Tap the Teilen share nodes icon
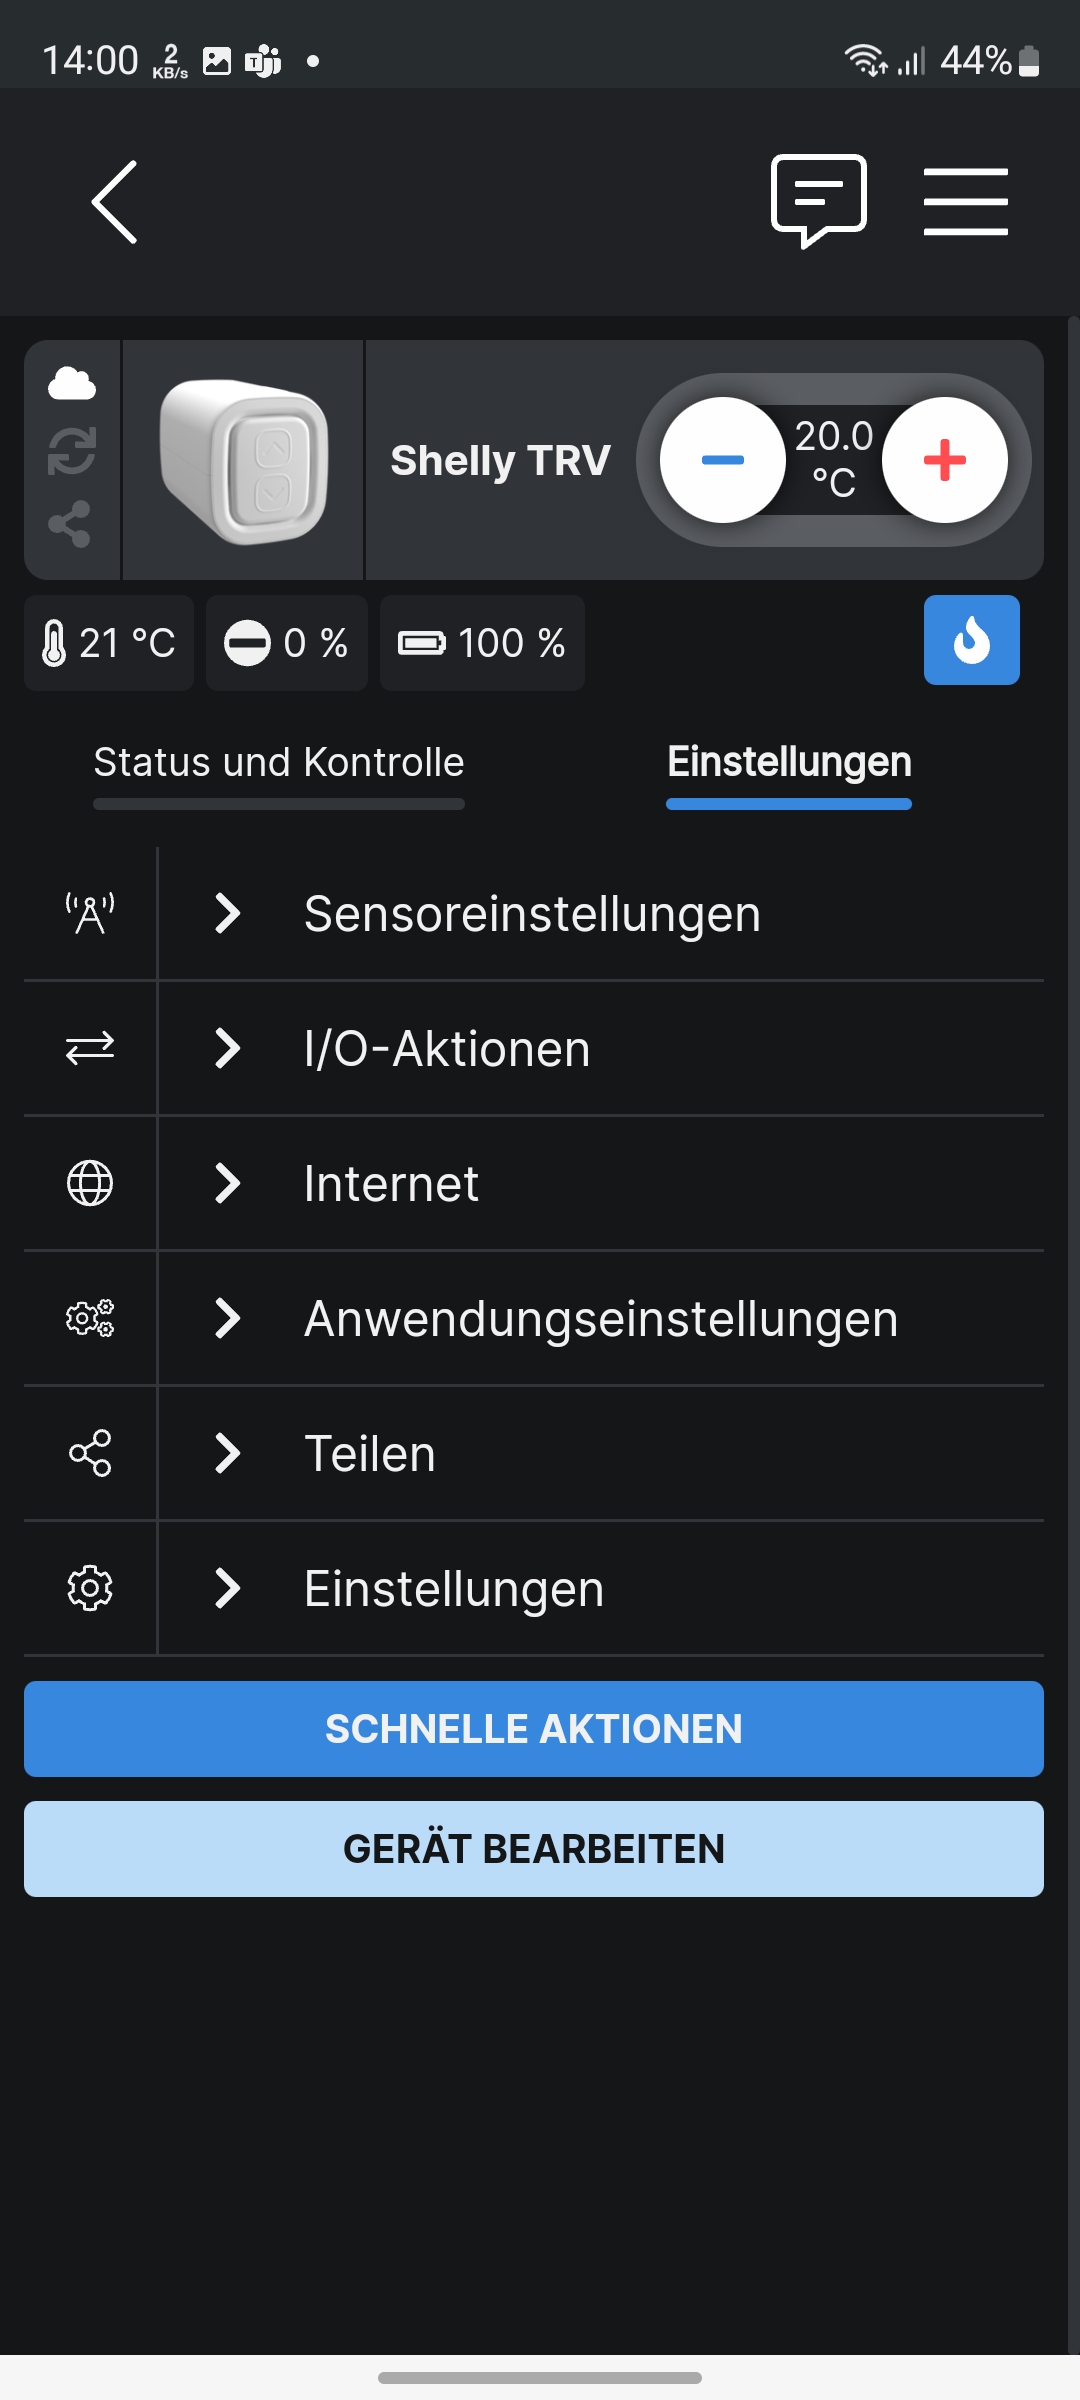Image resolution: width=1080 pixels, height=2400 pixels. [90, 1453]
